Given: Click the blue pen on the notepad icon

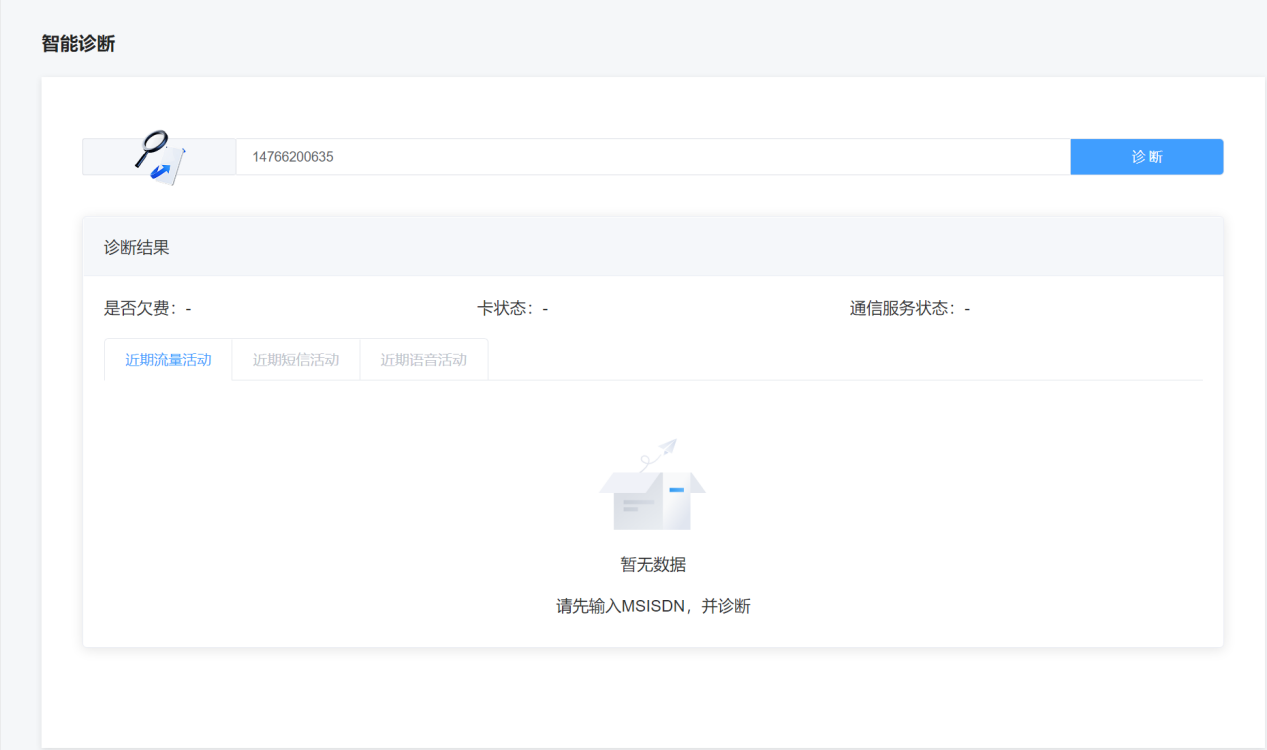Looking at the screenshot, I should click(160, 171).
